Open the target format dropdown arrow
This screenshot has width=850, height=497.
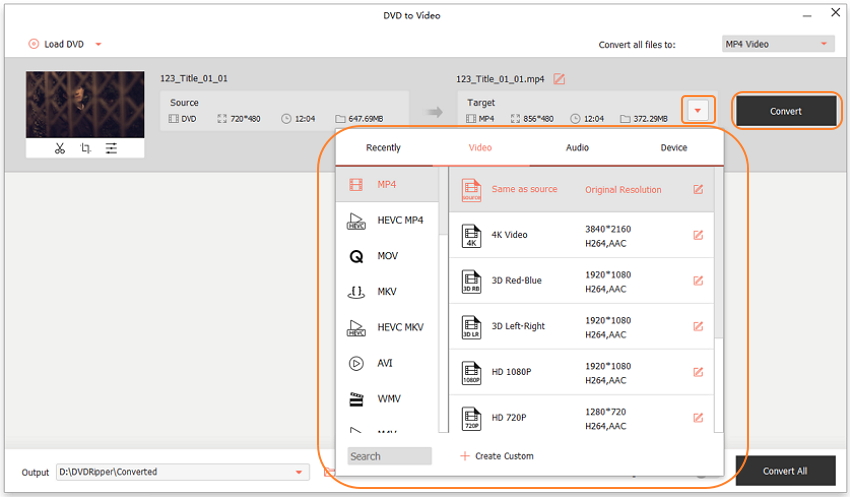pos(698,110)
